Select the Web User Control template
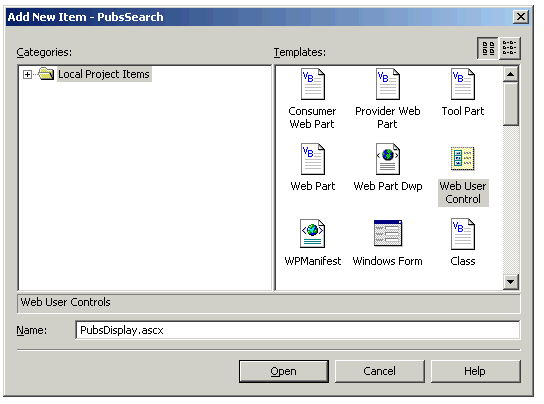Viewport: 544px width, 404px height. [463, 176]
